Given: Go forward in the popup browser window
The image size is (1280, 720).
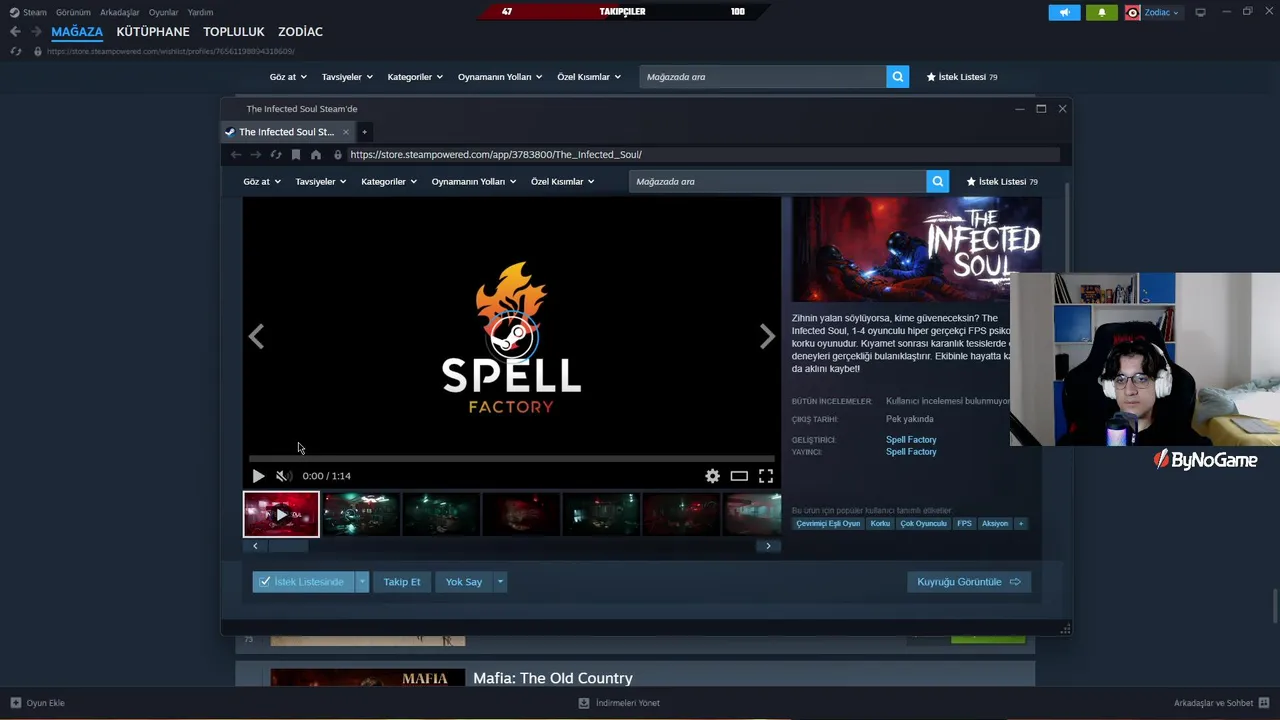Looking at the screenshot, I should tap(256, 155).
